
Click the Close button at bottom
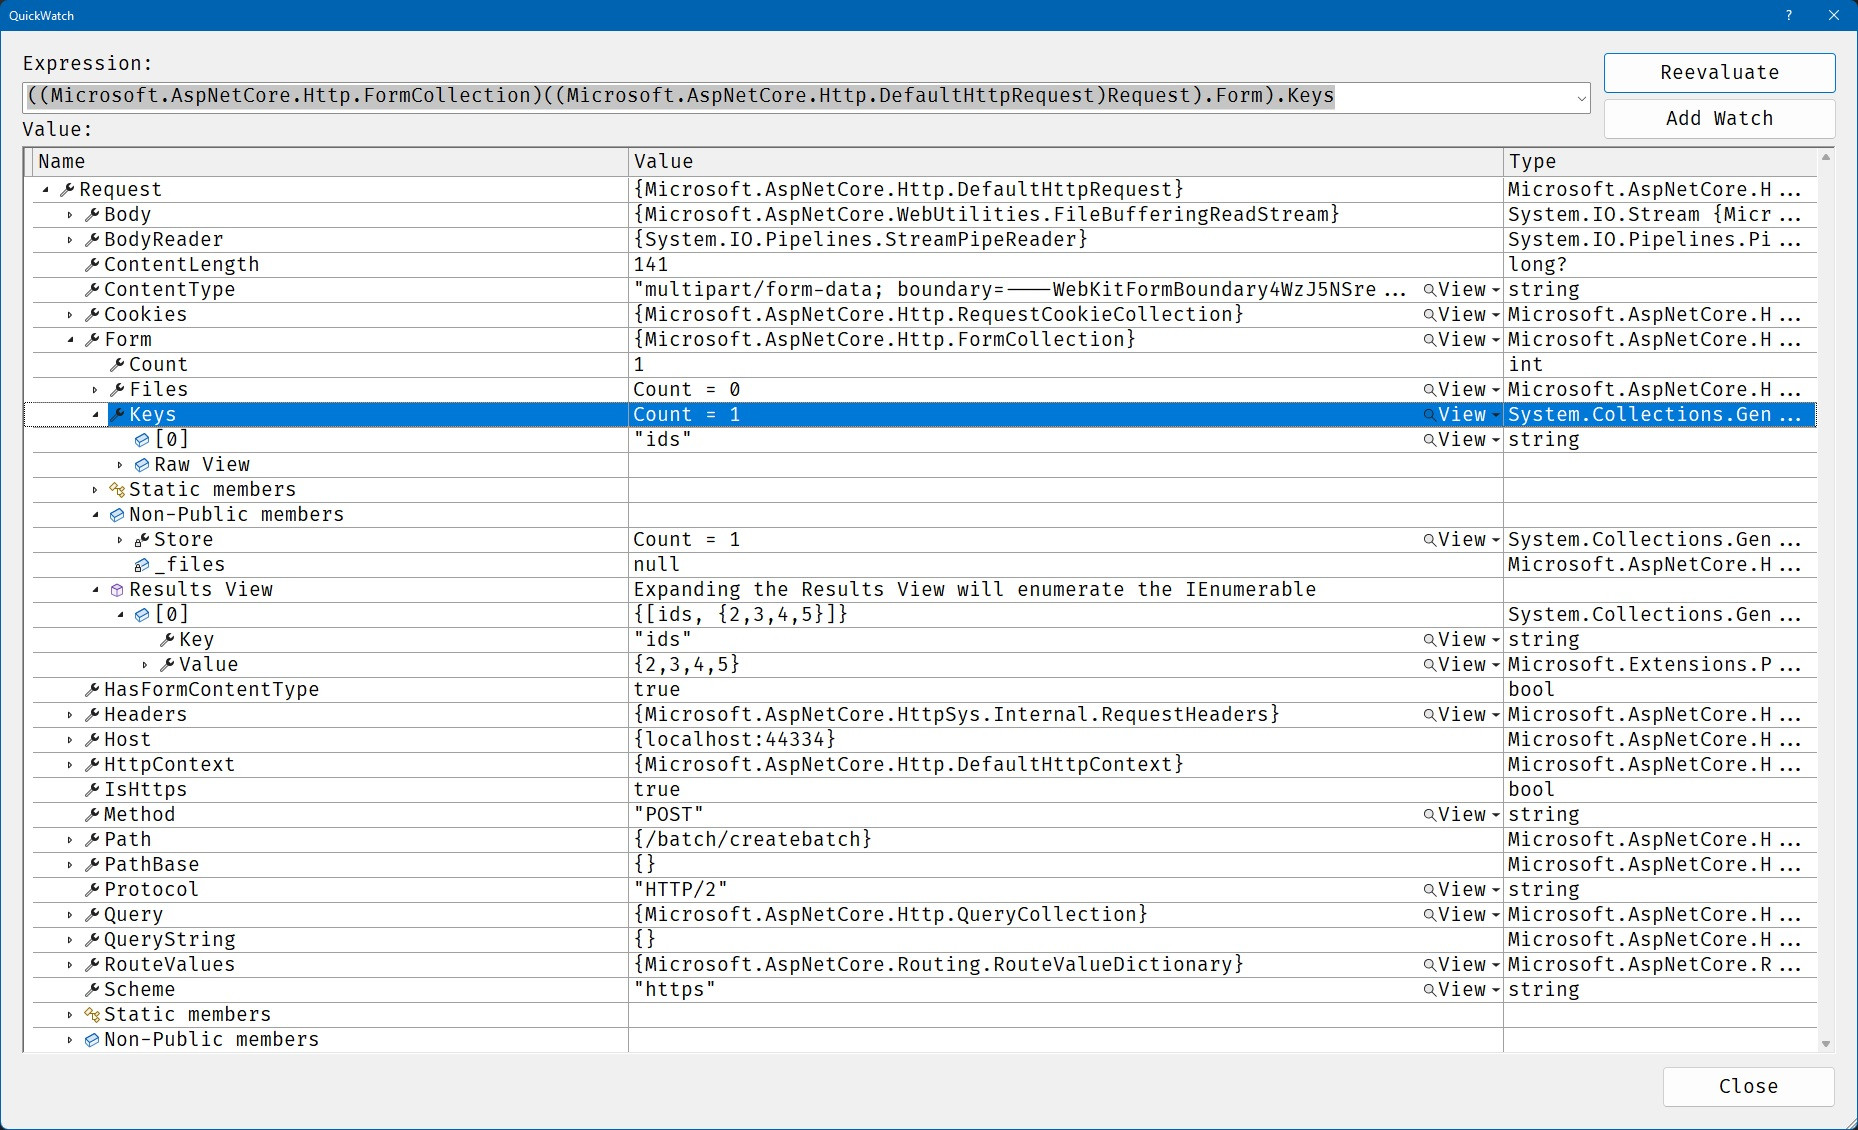(x=1748, y=1087)
